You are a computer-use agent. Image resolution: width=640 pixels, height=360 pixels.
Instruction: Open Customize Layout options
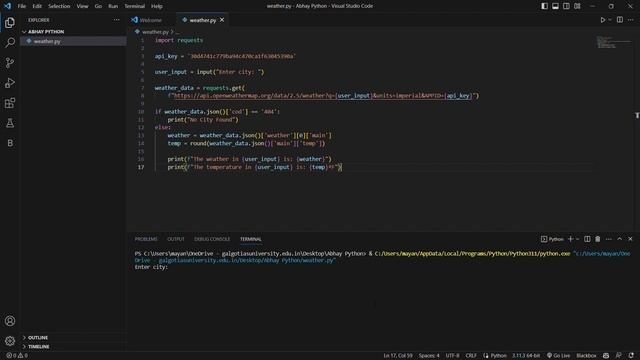(x=577, y=6)
